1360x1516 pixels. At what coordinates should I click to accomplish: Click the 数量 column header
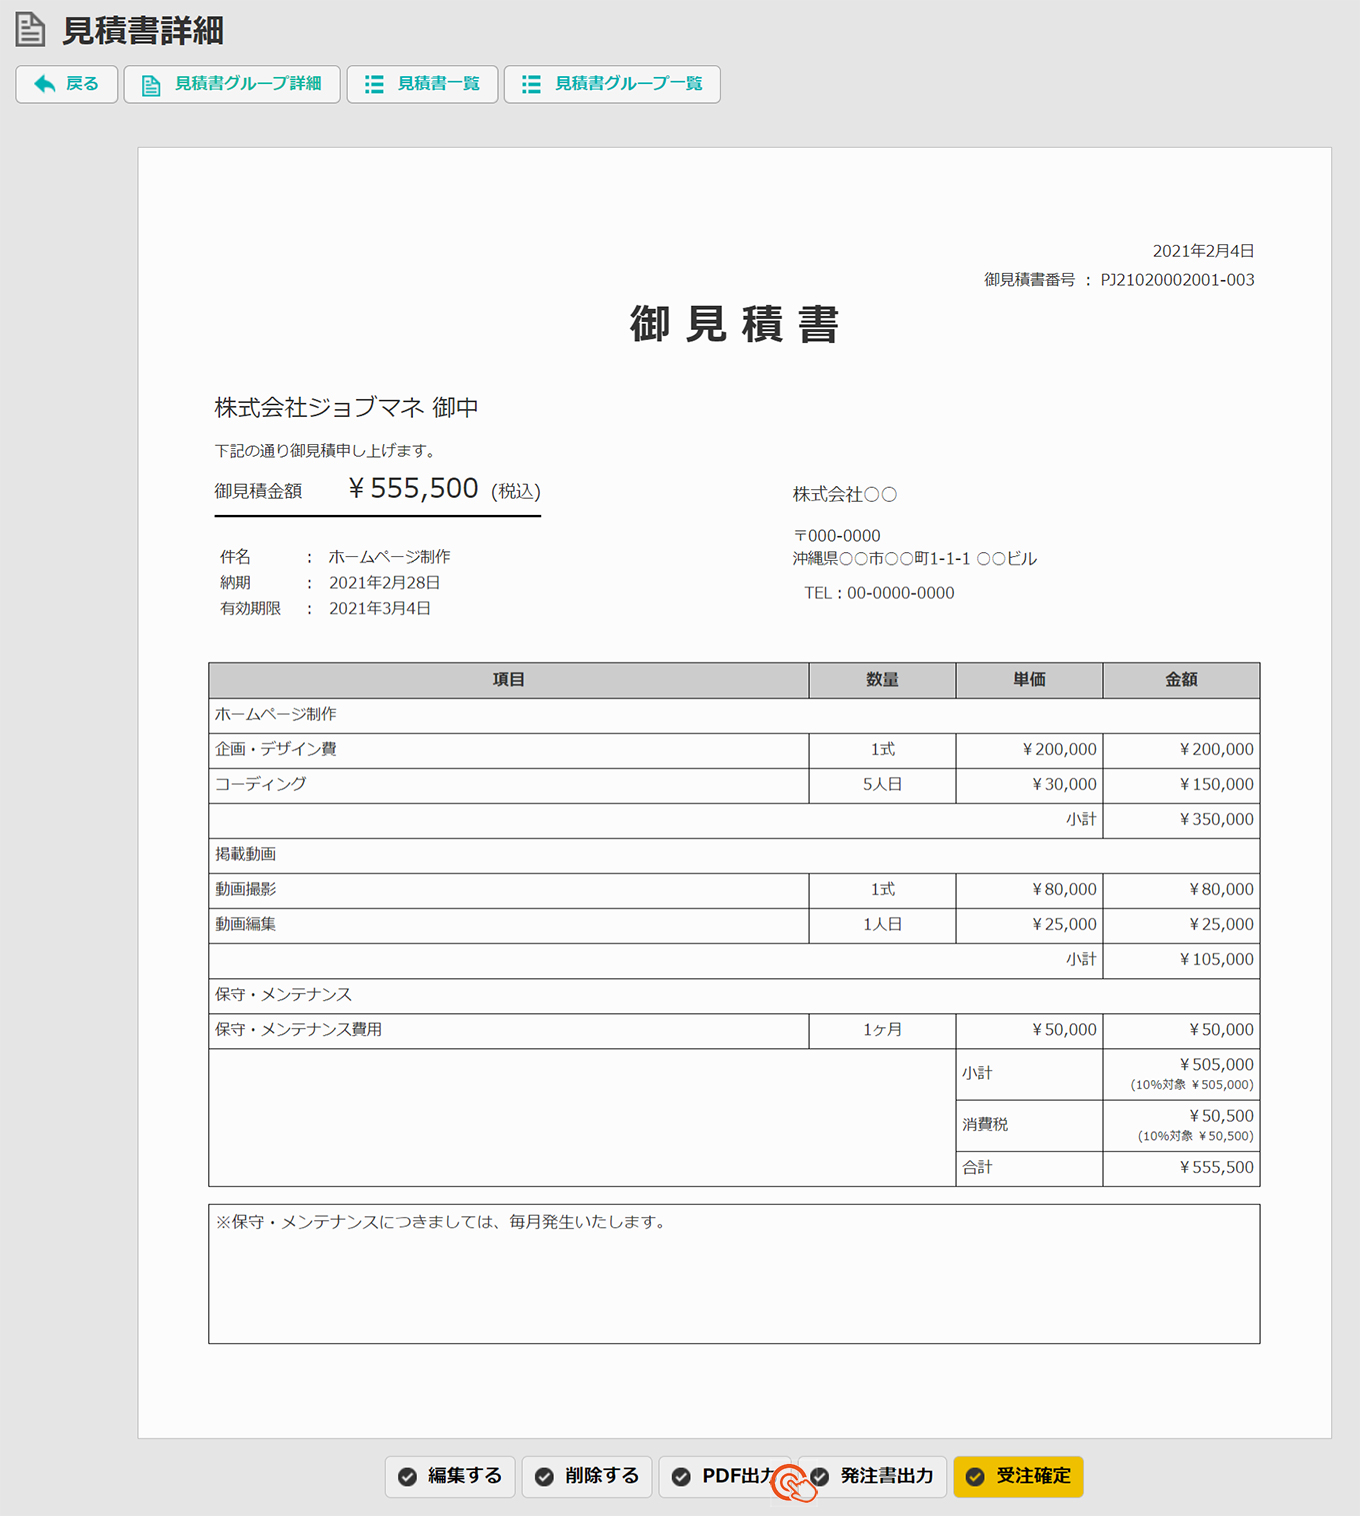tap(882, 680)
